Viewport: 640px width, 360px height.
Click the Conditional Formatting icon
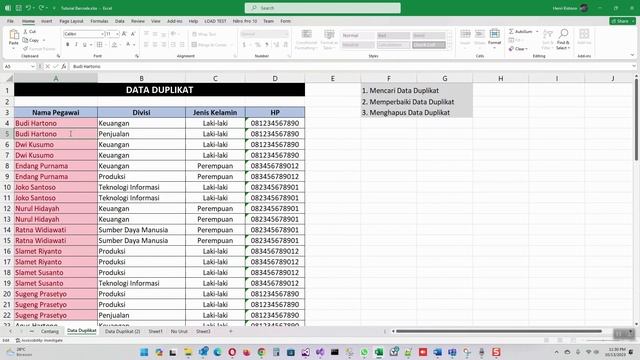click(x=307, y=34)
